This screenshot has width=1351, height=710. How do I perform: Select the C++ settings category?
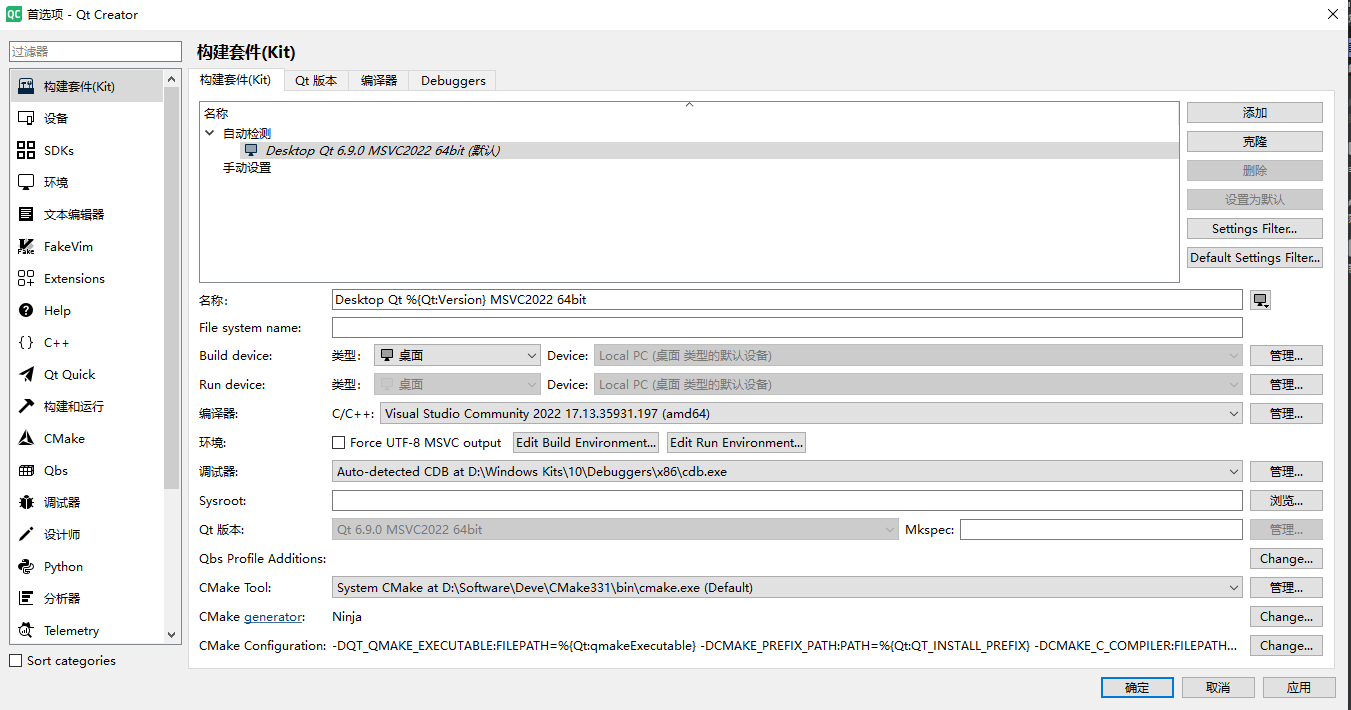click(87, 342)
